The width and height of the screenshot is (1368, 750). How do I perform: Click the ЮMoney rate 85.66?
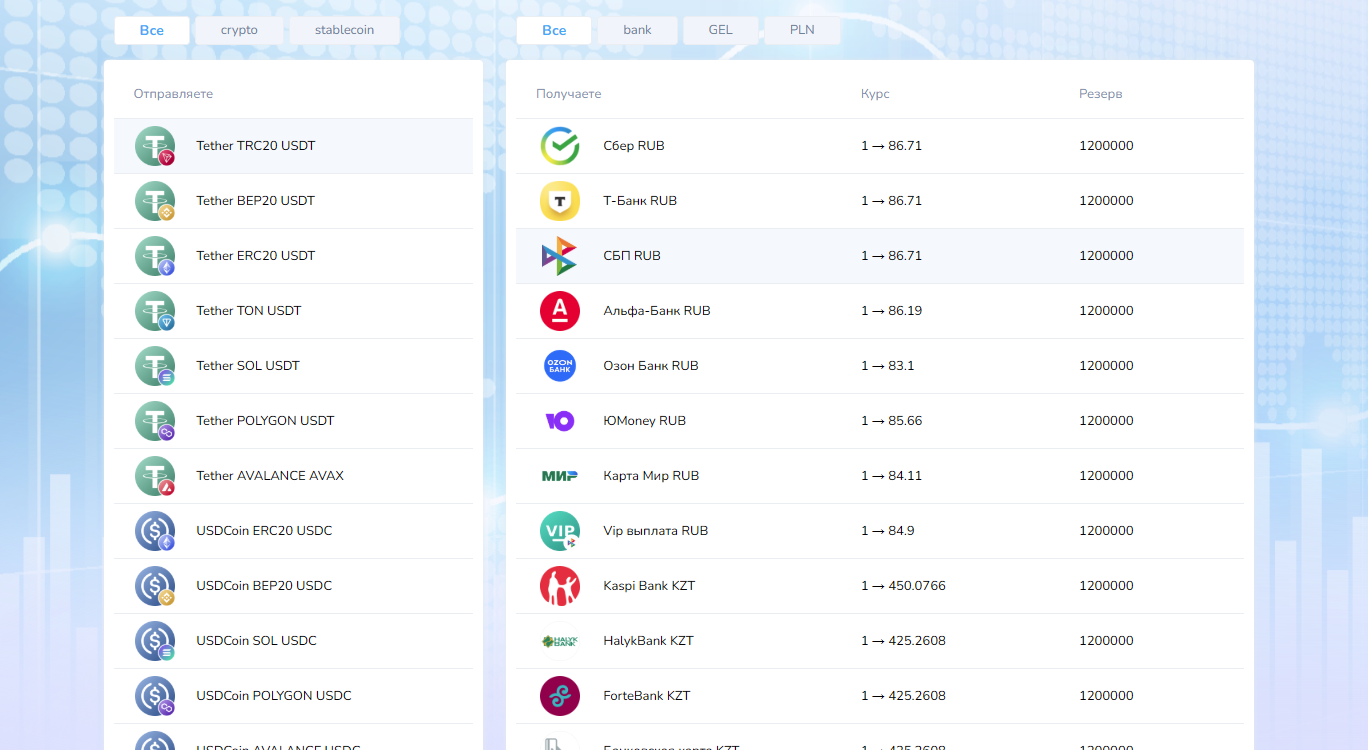pos(891,421)
